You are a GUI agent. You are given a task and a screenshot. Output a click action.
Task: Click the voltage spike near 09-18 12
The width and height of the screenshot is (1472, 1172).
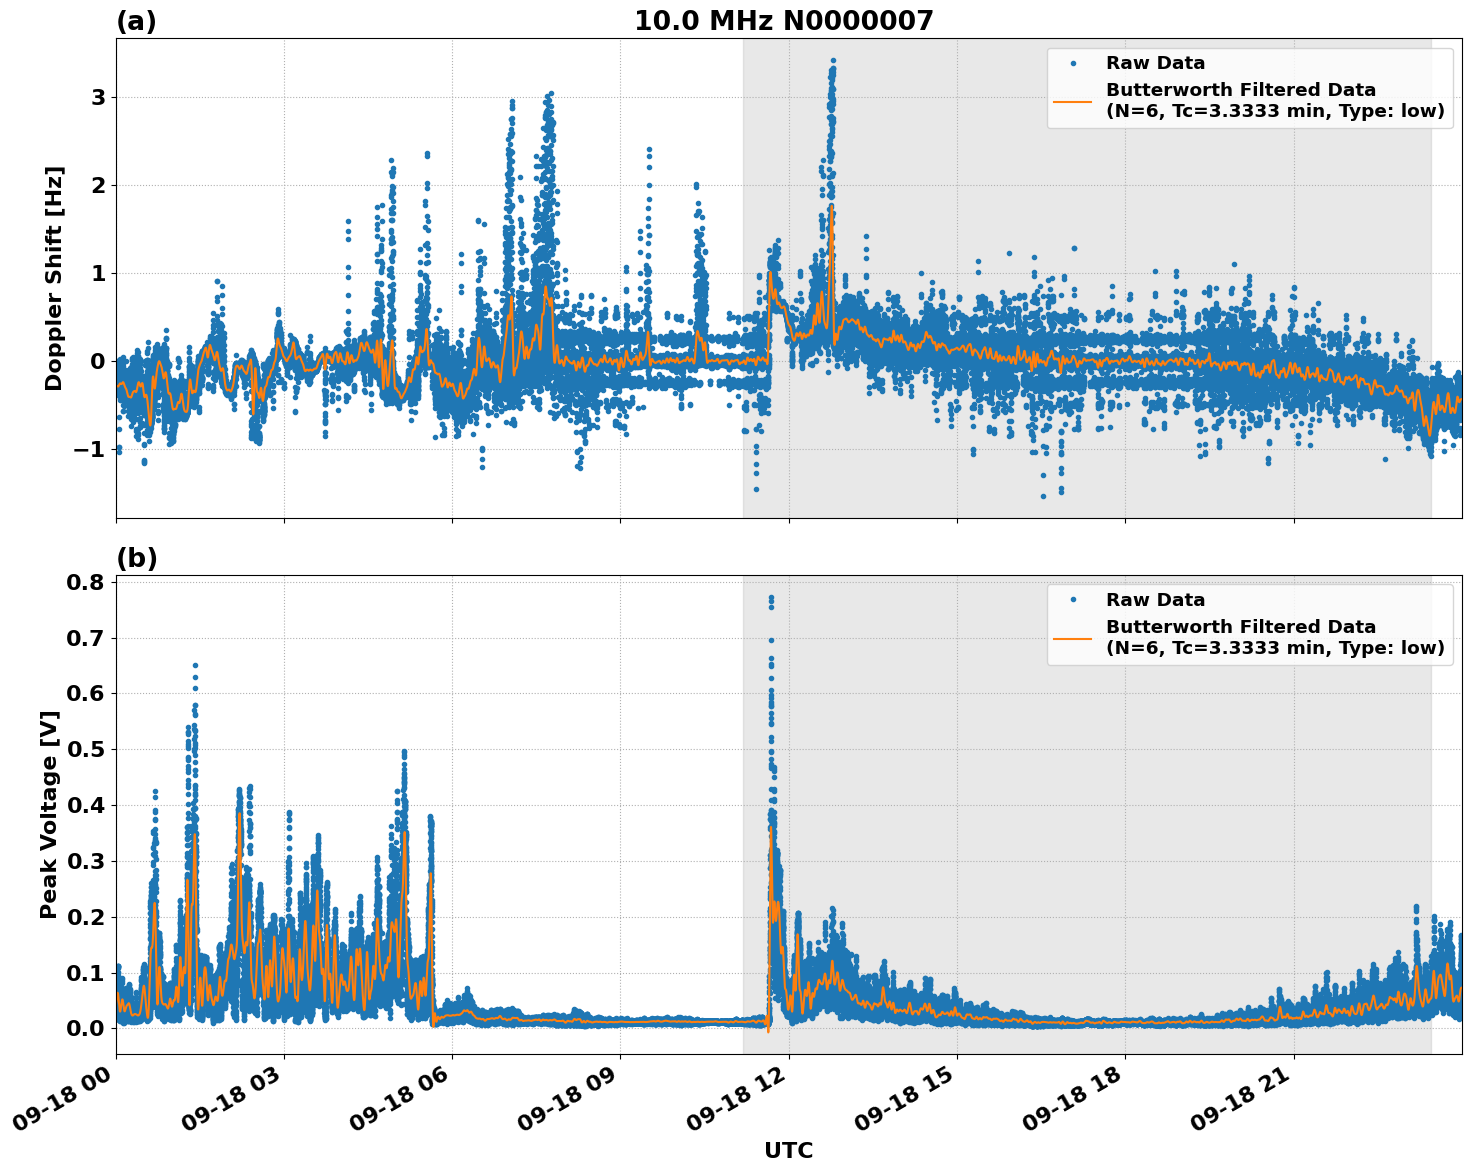pos(769,600)
